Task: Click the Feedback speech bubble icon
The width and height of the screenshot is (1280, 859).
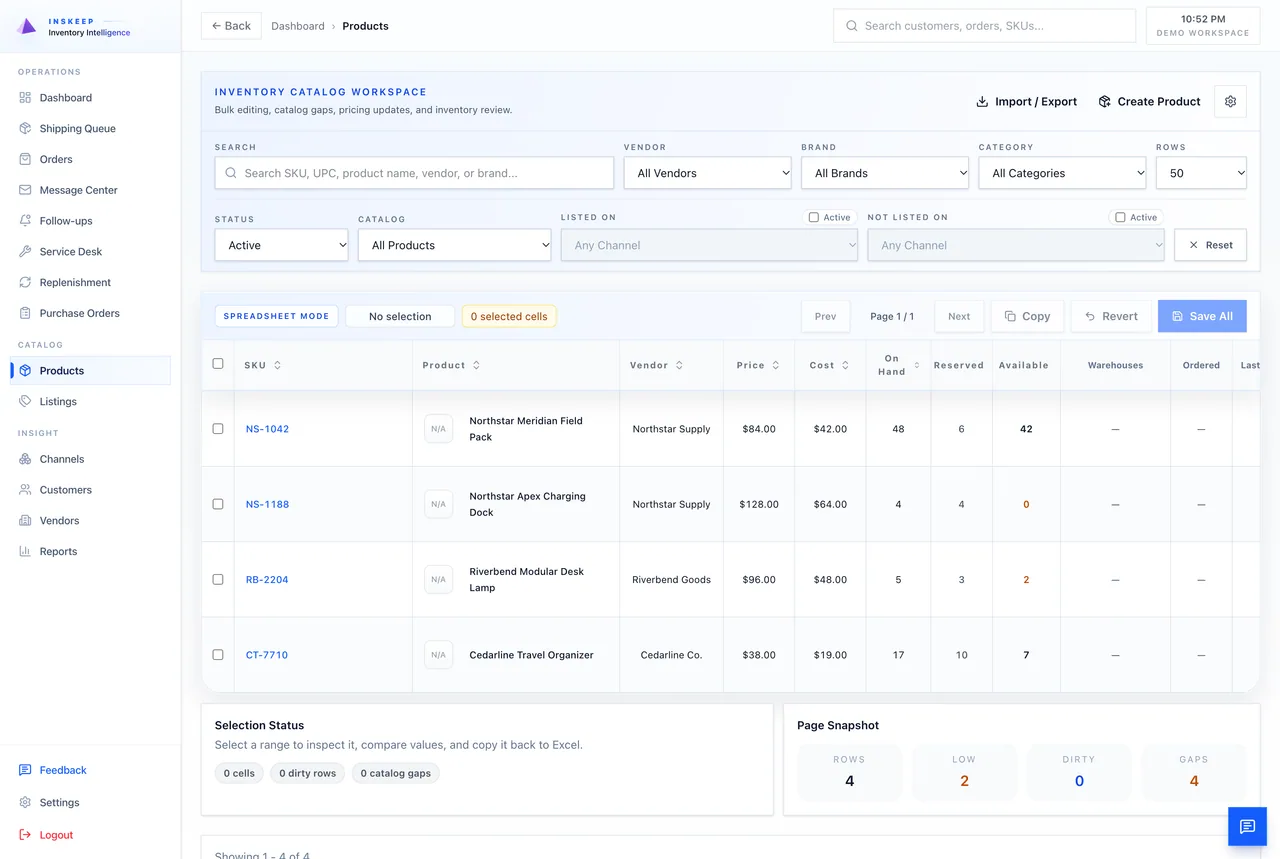Action: click(x=25, y=770)
